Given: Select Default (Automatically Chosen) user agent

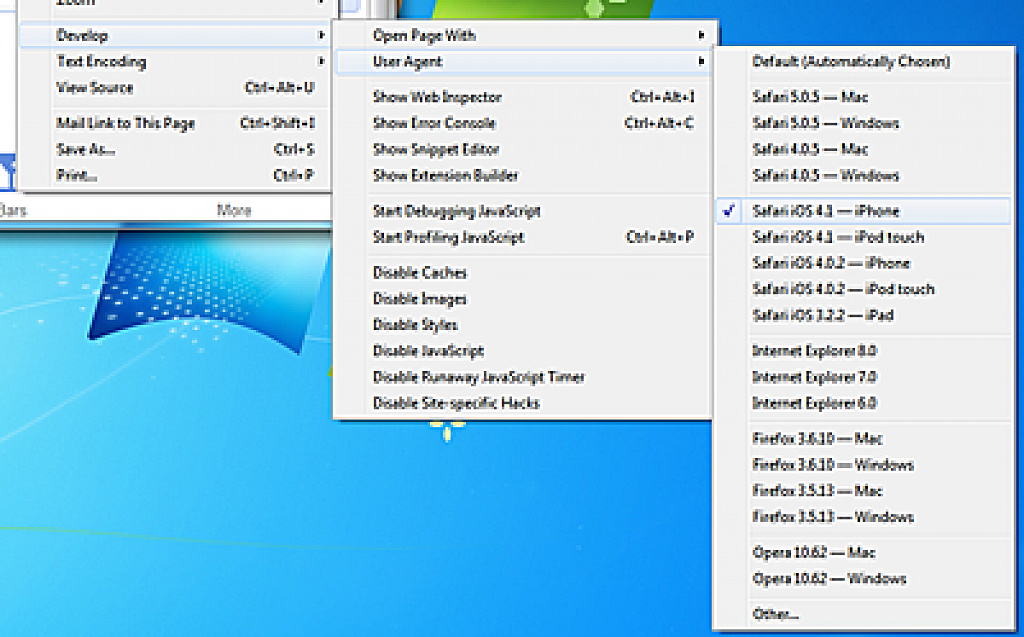Looking at the screenshot, I should (x=863, y=61).
